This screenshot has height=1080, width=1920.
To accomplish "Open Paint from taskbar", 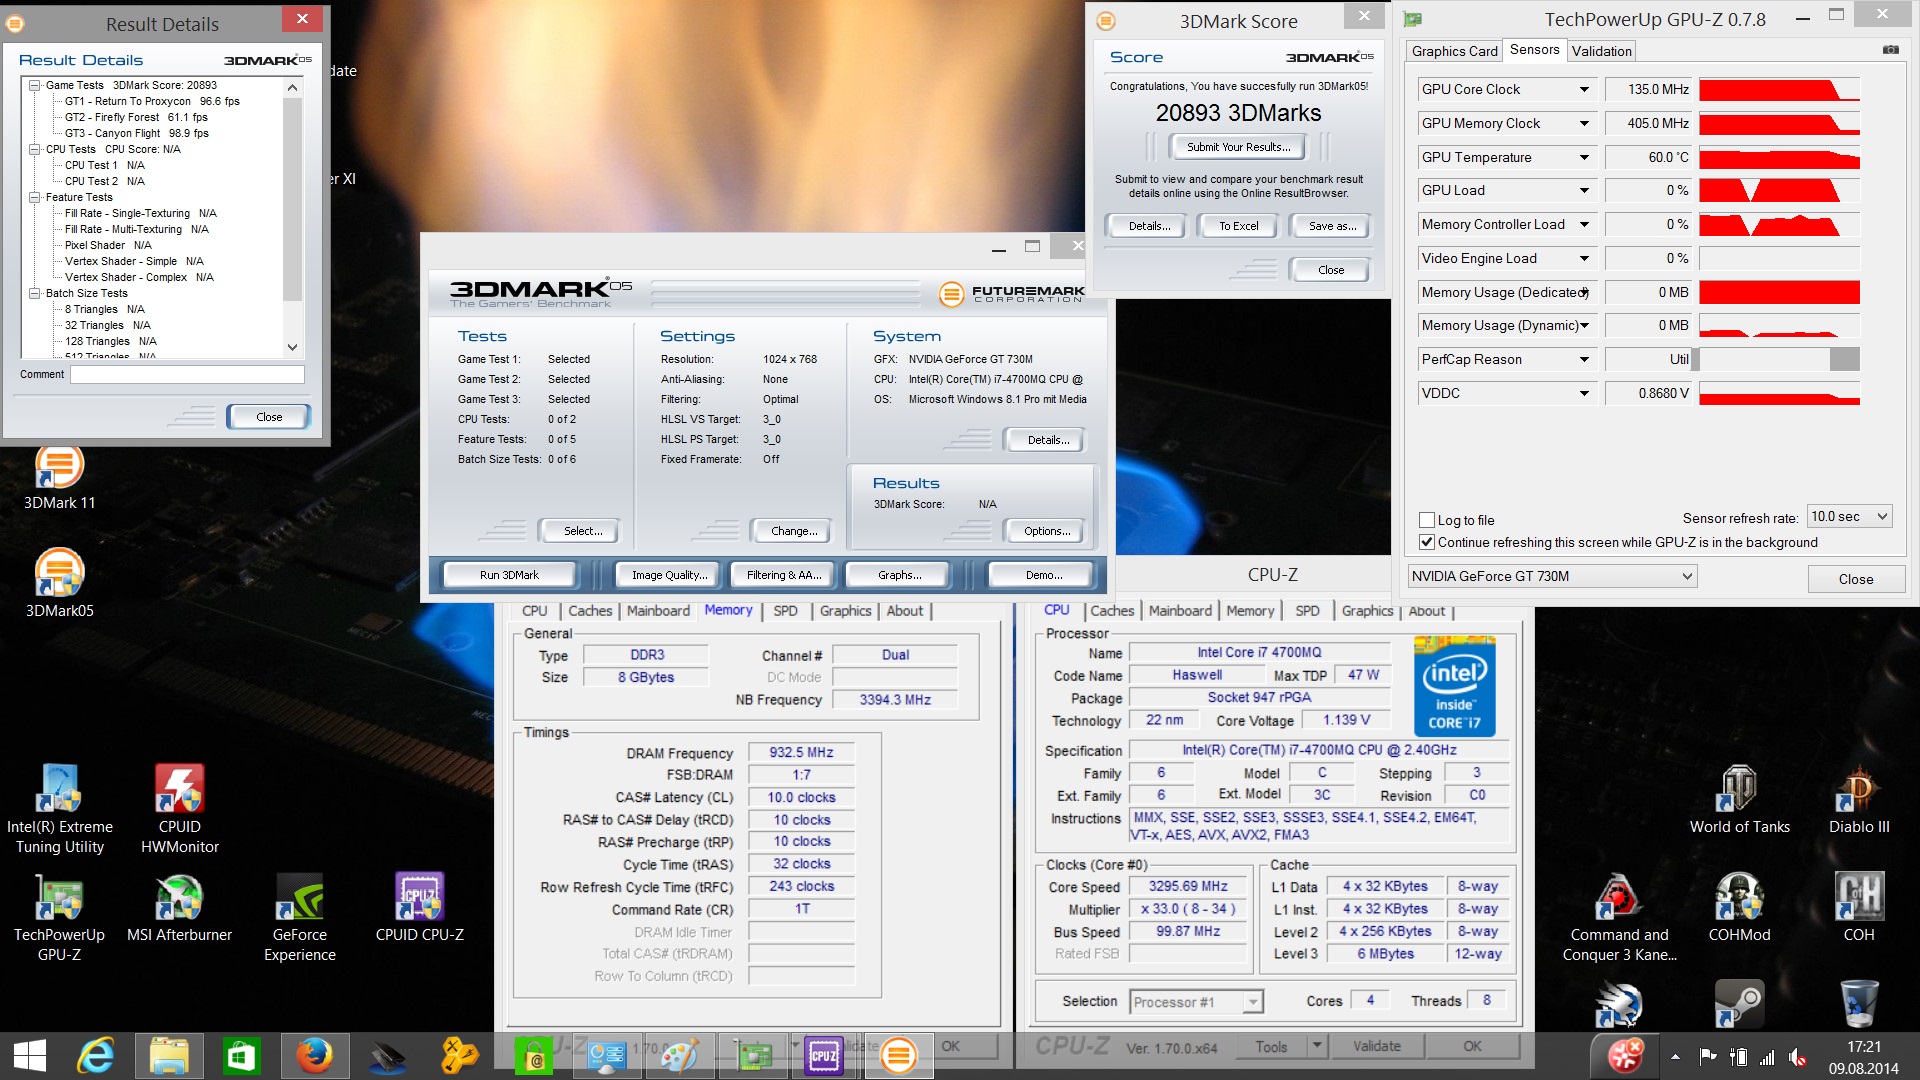I will coord(680,1056).
